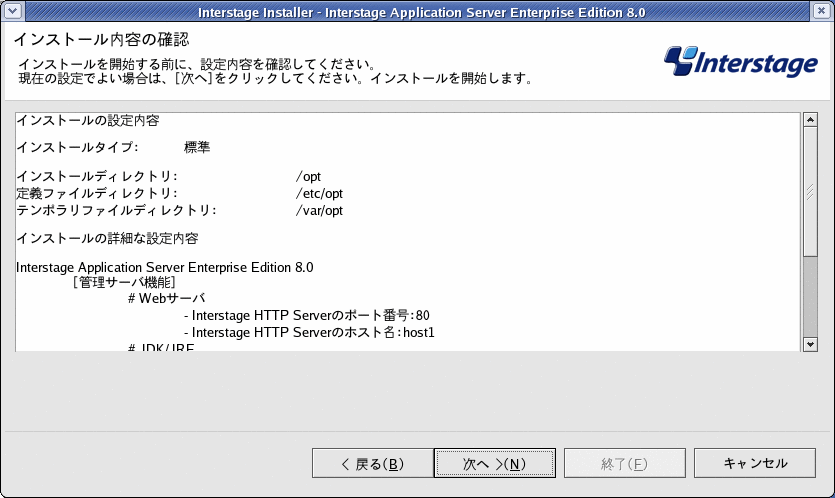This screenshot has width=835, height=498.
Task: Click the HTTP Server host name host1 line
Action: (309, 332)
